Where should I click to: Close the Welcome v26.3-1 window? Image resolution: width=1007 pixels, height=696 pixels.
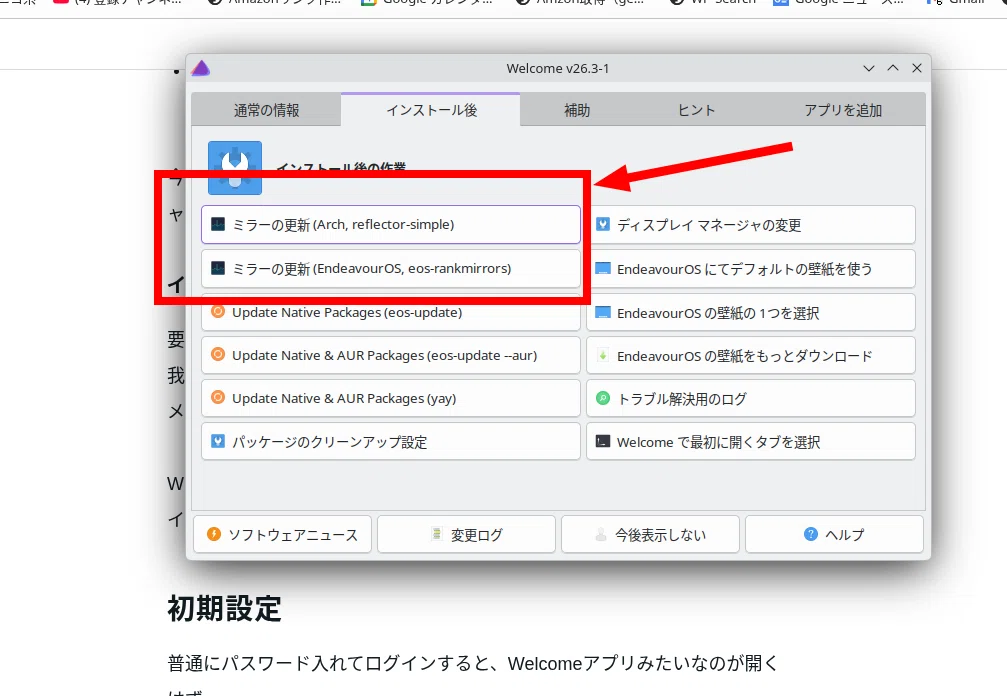point(917,68)
